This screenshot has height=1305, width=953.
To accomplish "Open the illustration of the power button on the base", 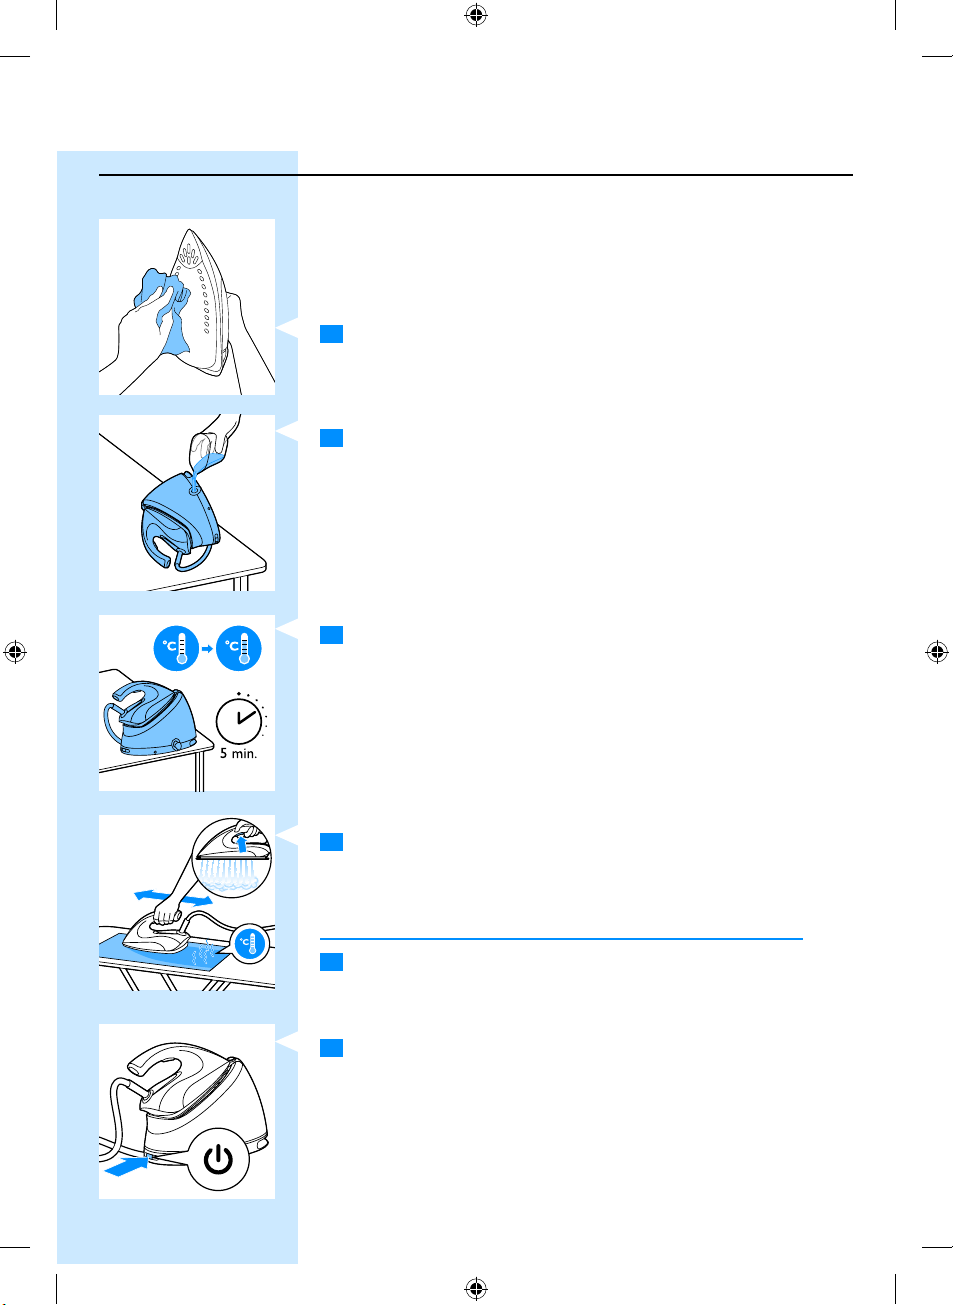I will (x=187, y=1111).
